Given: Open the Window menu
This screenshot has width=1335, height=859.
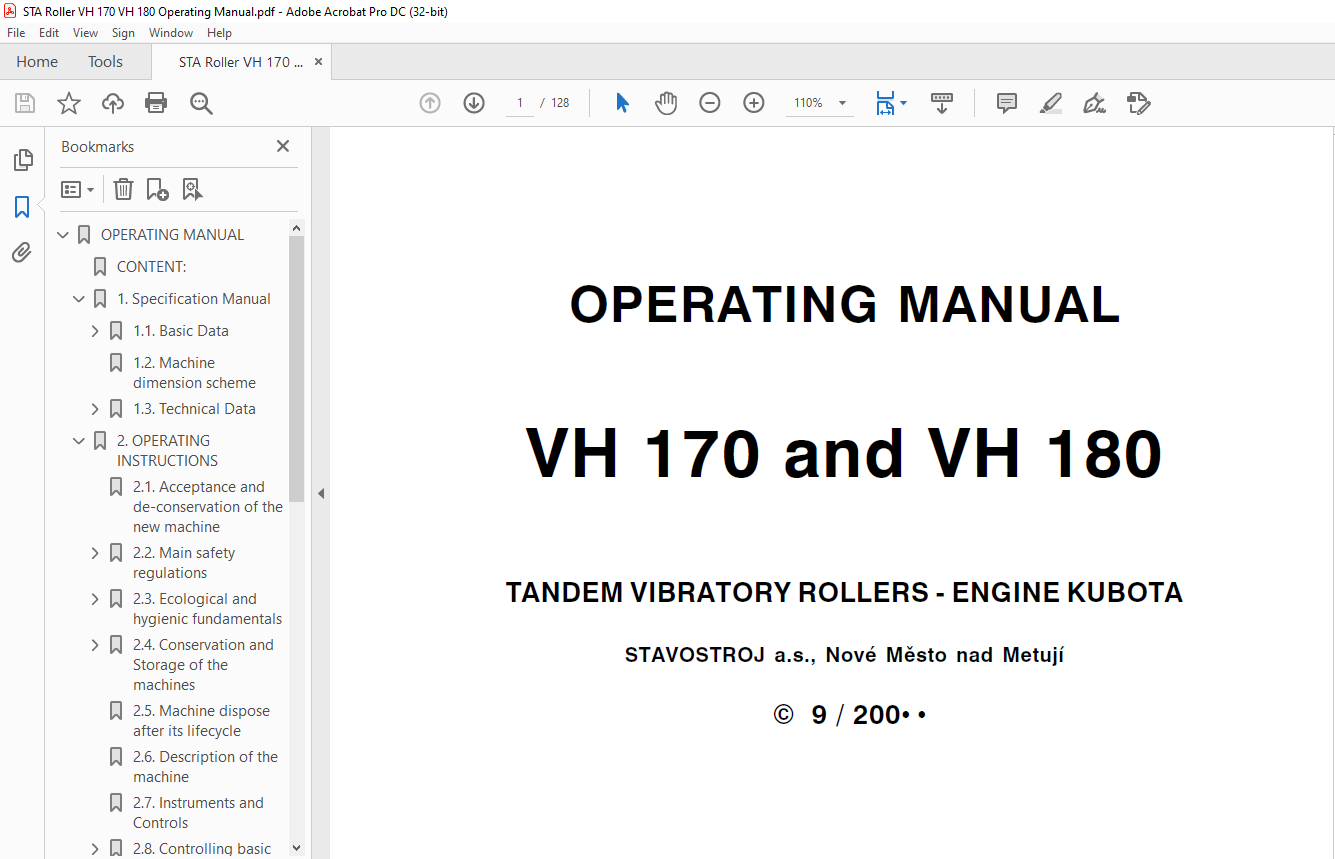Looking at the screenshot, I should [171, 33].
